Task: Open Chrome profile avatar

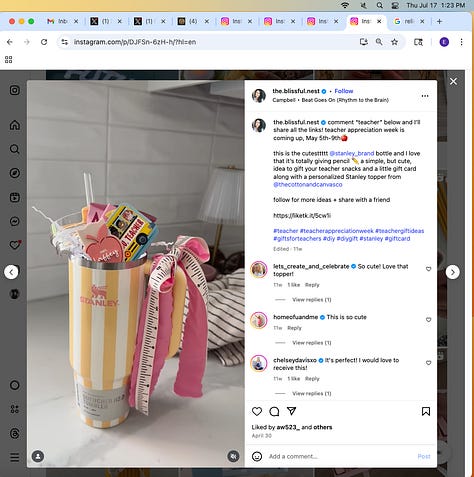Action: point(444,42)
